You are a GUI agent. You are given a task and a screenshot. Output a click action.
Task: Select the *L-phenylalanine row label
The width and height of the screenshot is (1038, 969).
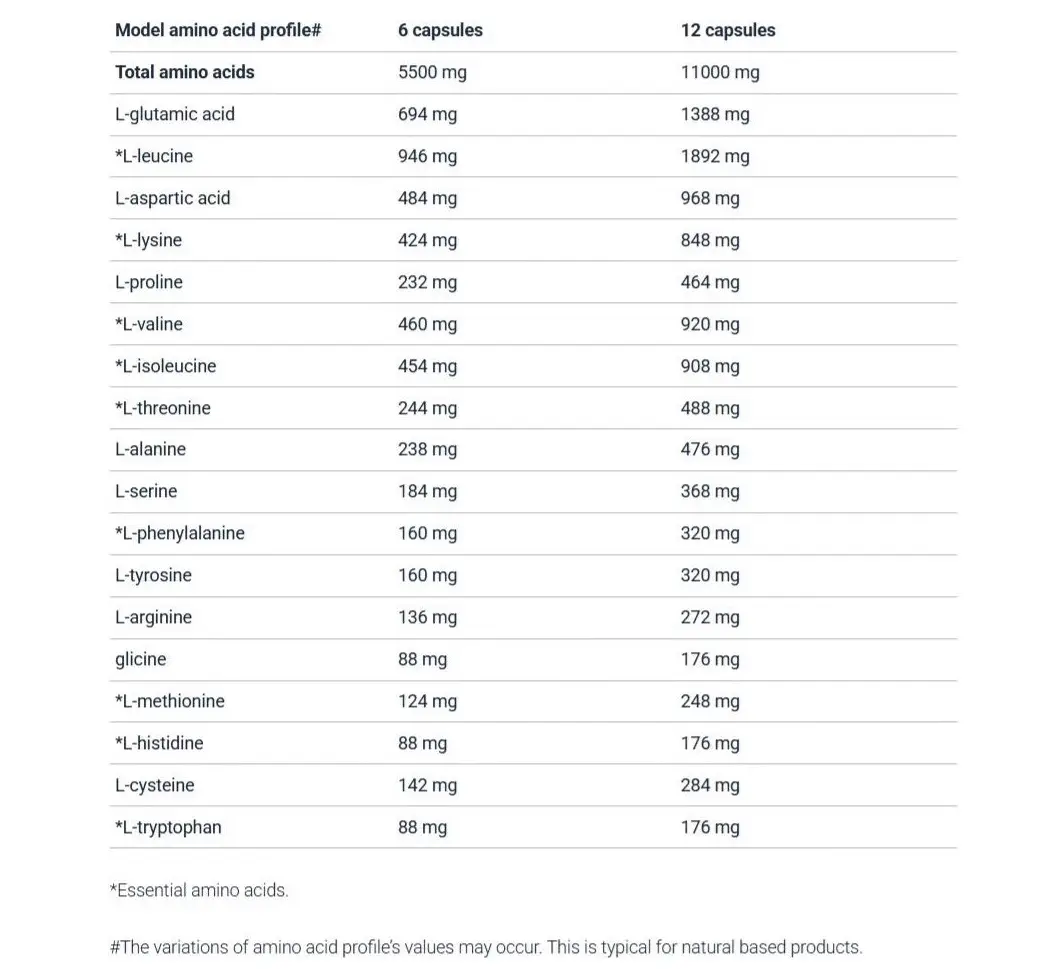point(180,533)
